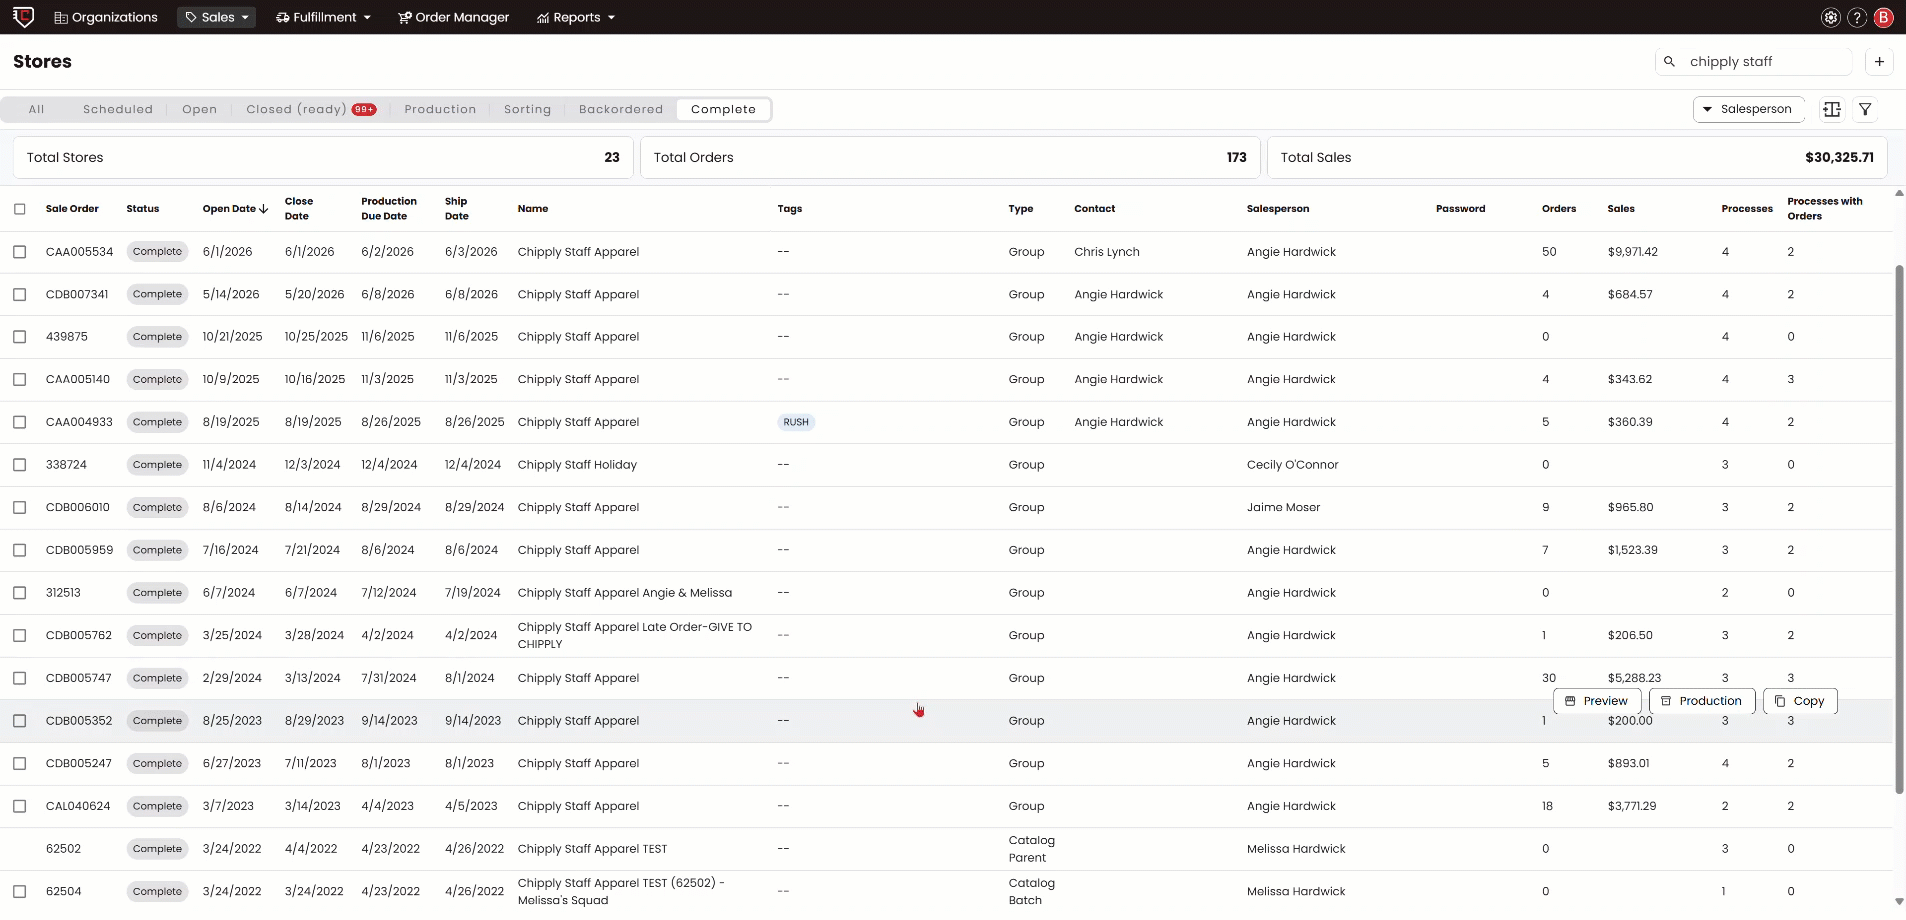The width and height of the screenshot is (1906, 920).
Task: Toggle the select-all checkbox in the header
Action: (20, 209)
